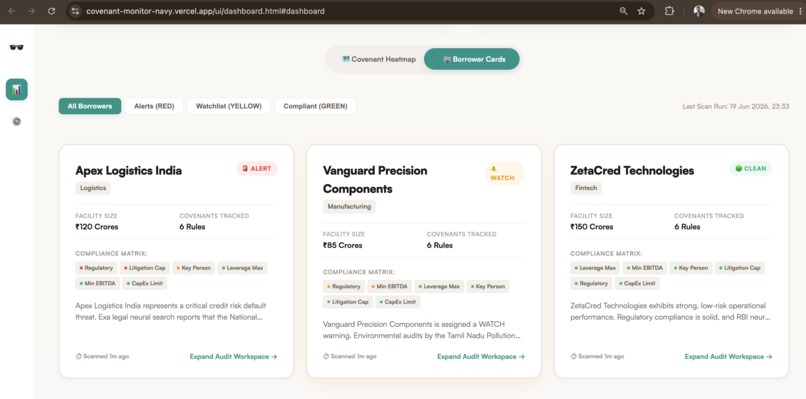Viewport: 806px width, 399px height.
Task: Click Leverage Max chip on Vanguard card
Action: 439,286
